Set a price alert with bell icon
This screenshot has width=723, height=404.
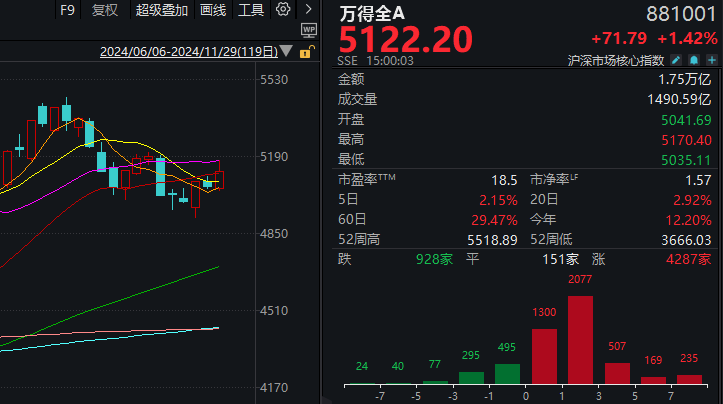tap(694, 60)
